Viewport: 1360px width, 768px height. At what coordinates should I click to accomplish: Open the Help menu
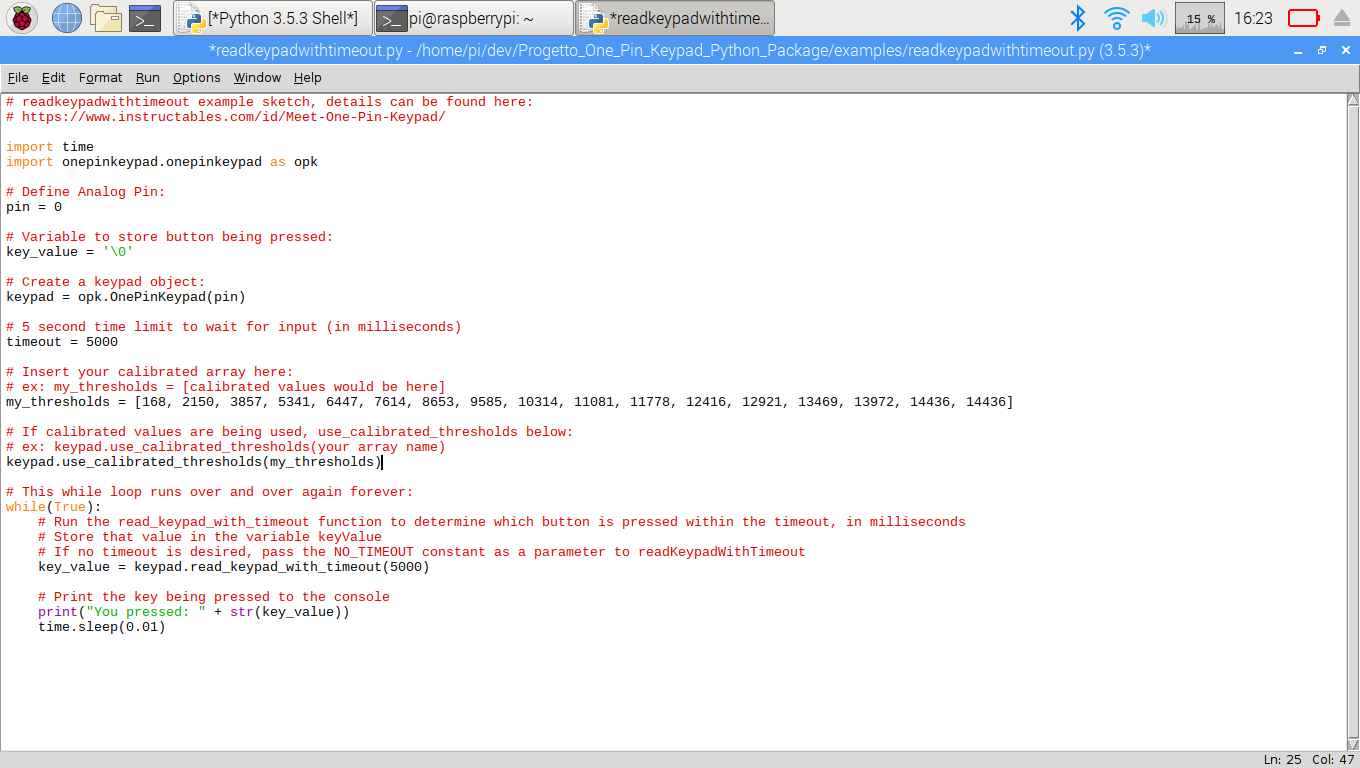pos(308,77)
